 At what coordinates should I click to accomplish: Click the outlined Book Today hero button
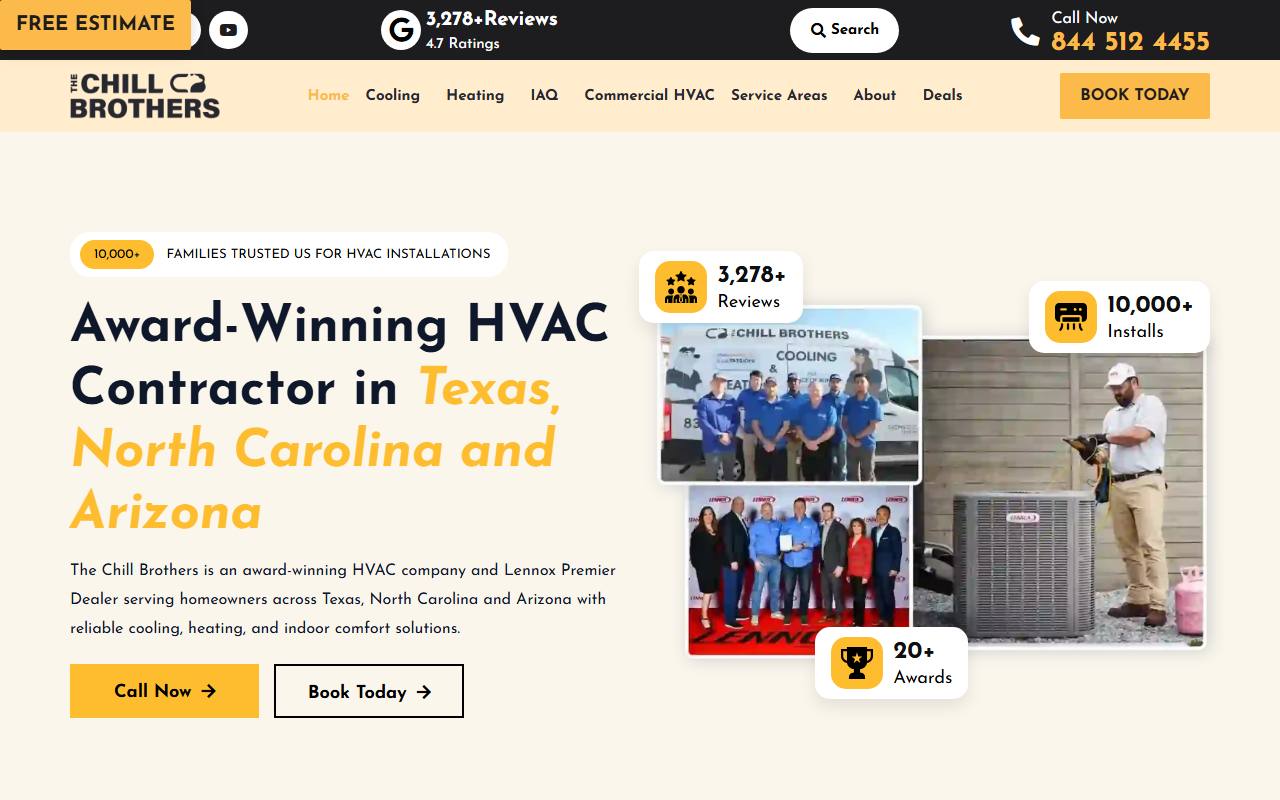tap(369, 691)
